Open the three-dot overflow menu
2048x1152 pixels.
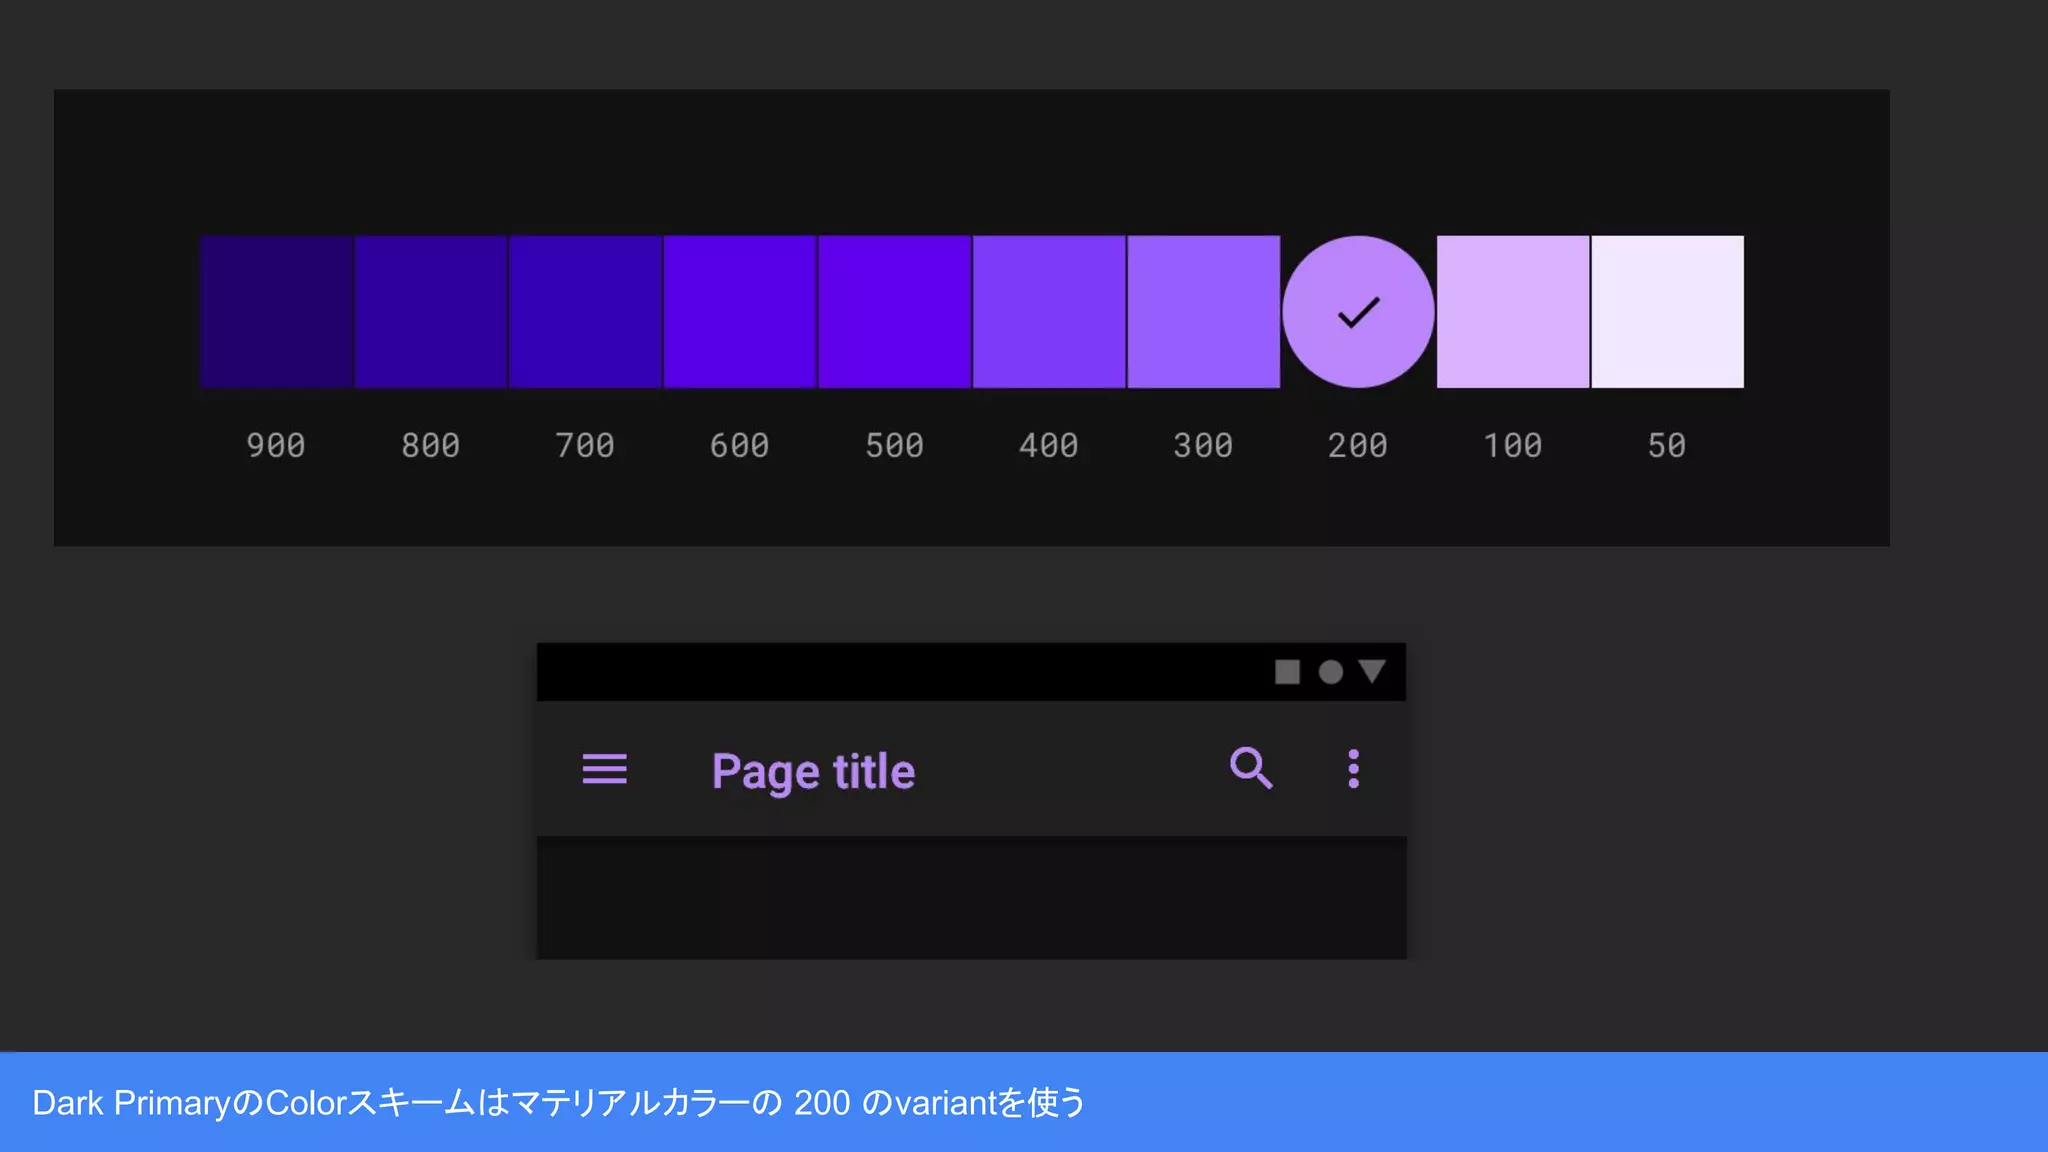point(1353,769)
